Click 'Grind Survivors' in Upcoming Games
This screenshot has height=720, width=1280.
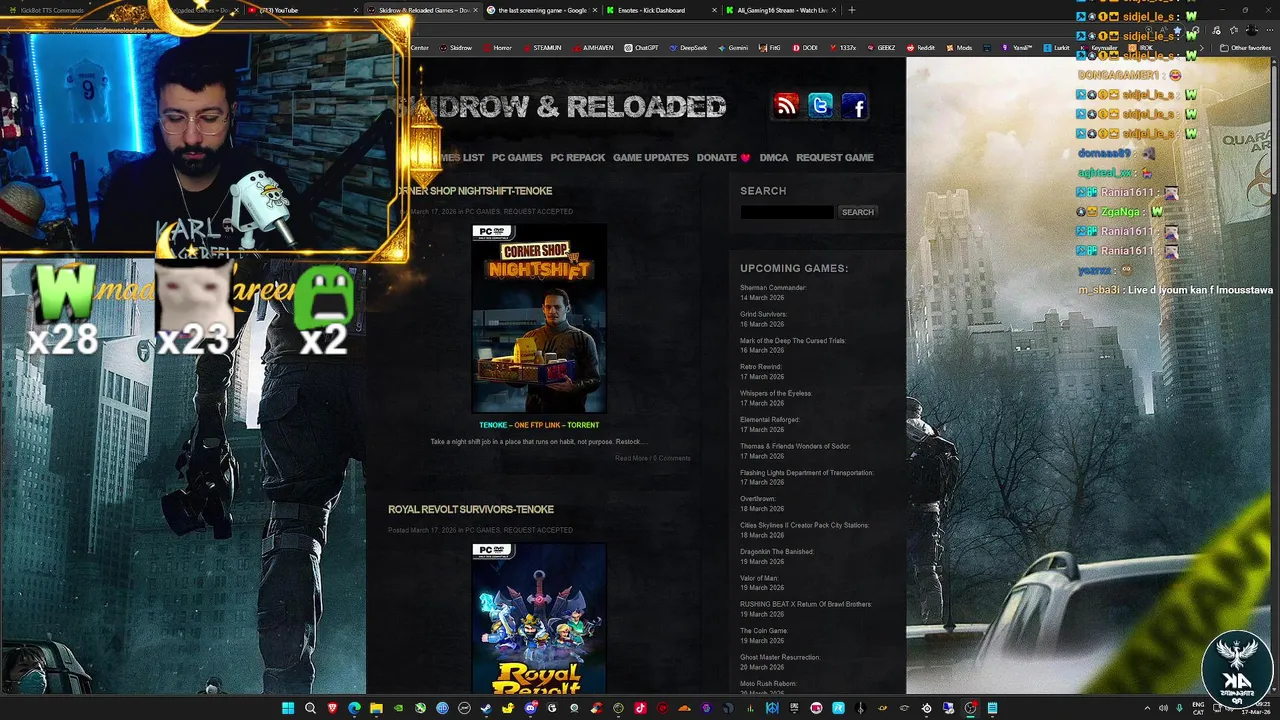764,314
